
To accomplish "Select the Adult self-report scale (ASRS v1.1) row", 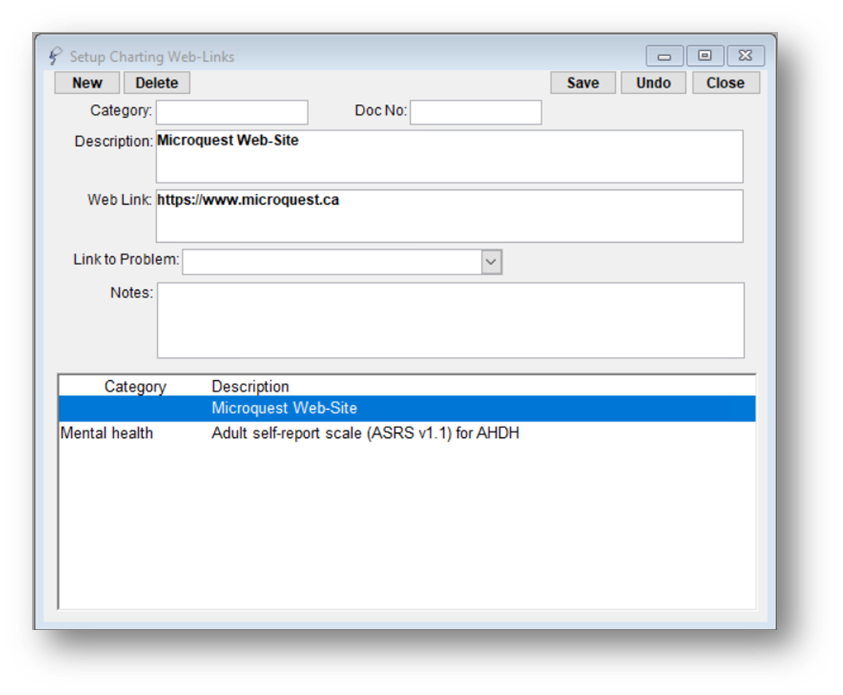I will [406, 433].
